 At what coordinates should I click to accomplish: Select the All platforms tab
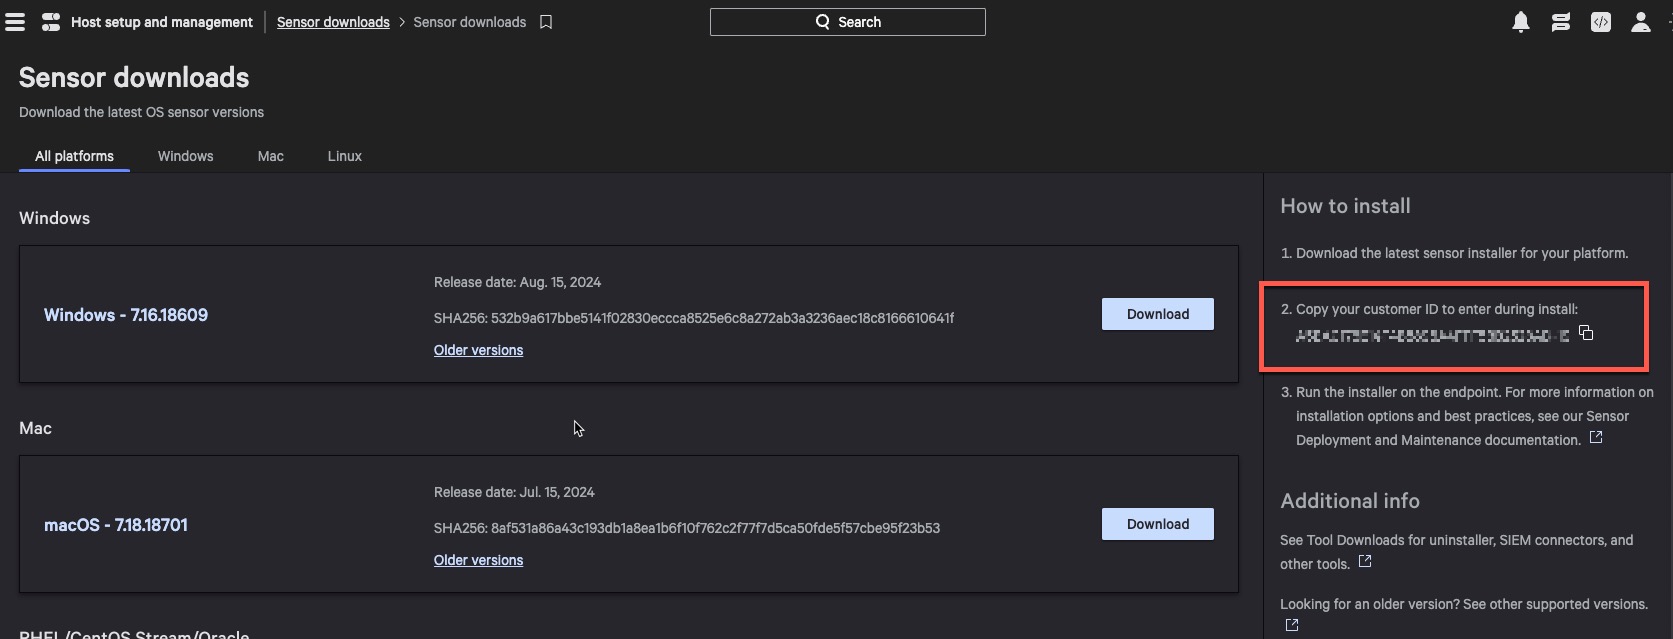click(74, 156)
